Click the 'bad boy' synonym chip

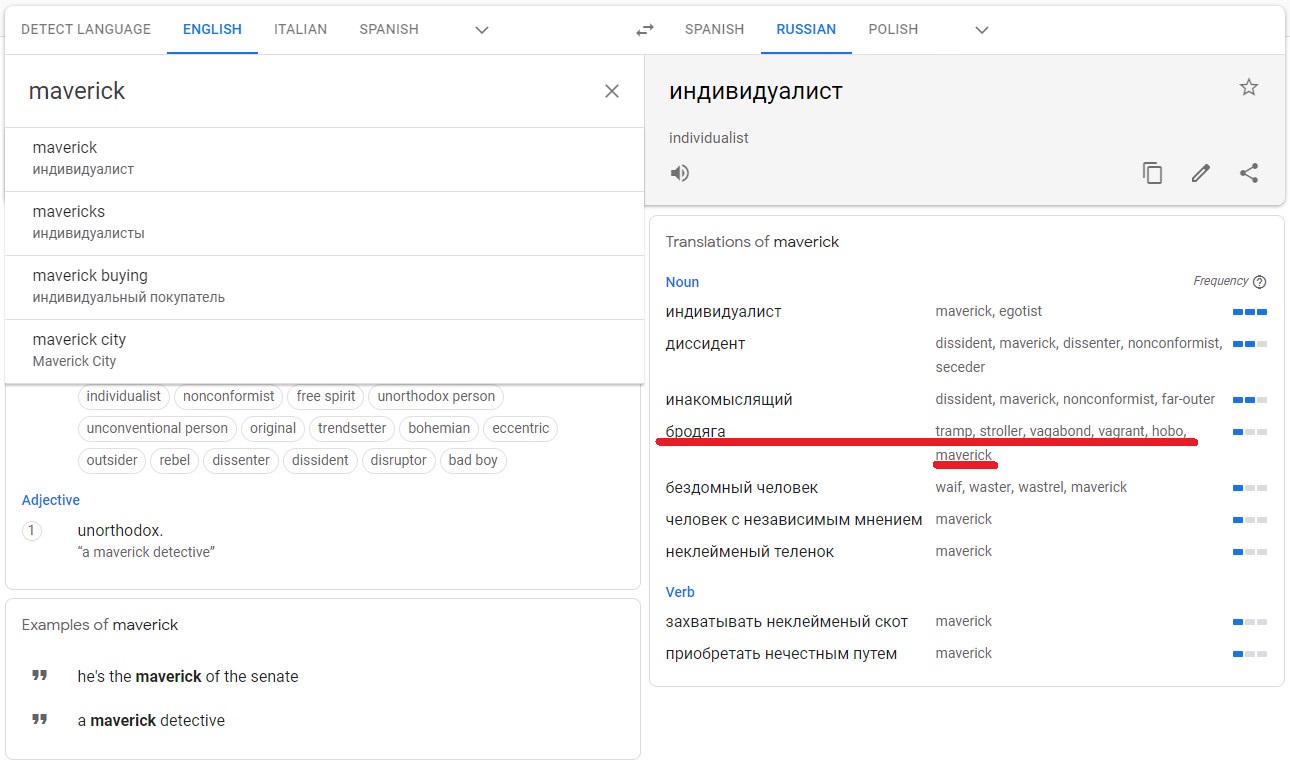(473, 460)
